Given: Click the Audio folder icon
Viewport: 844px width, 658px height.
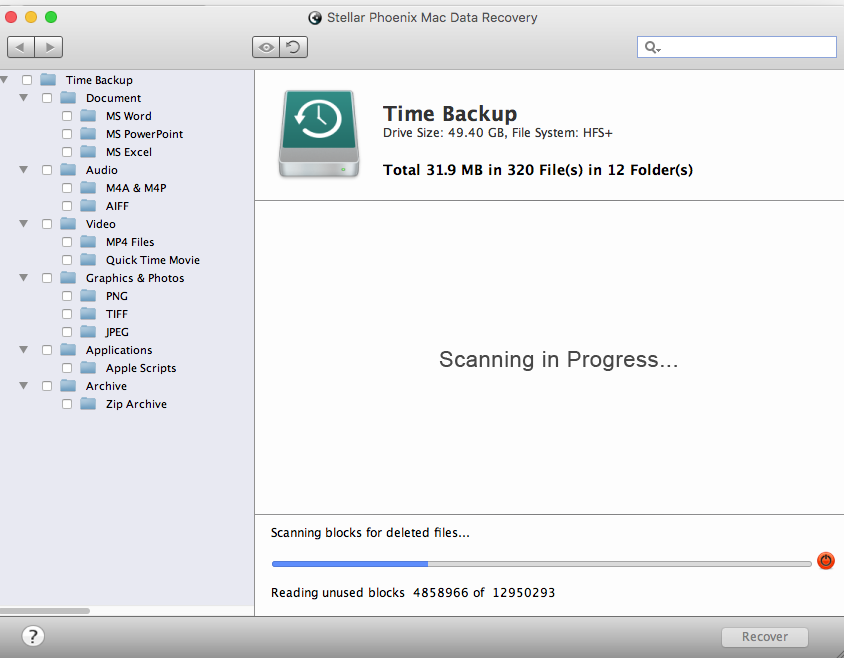Looking at the screenshot, I should coord(68,170).
